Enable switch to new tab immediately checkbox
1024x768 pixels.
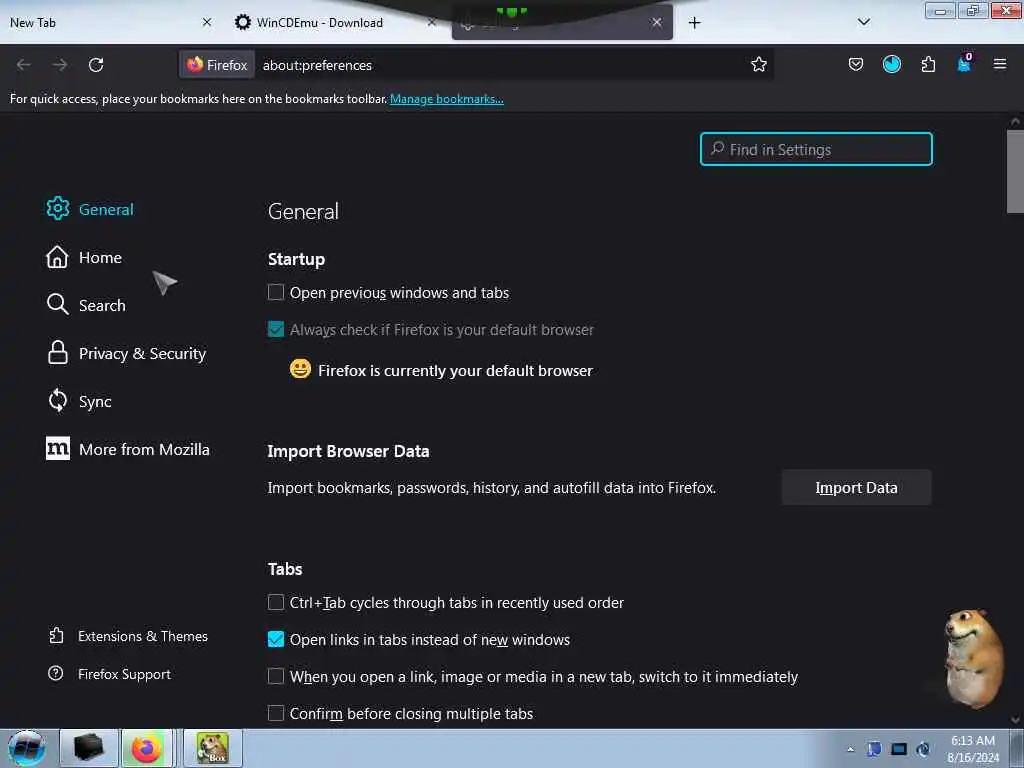pos(276,676)
